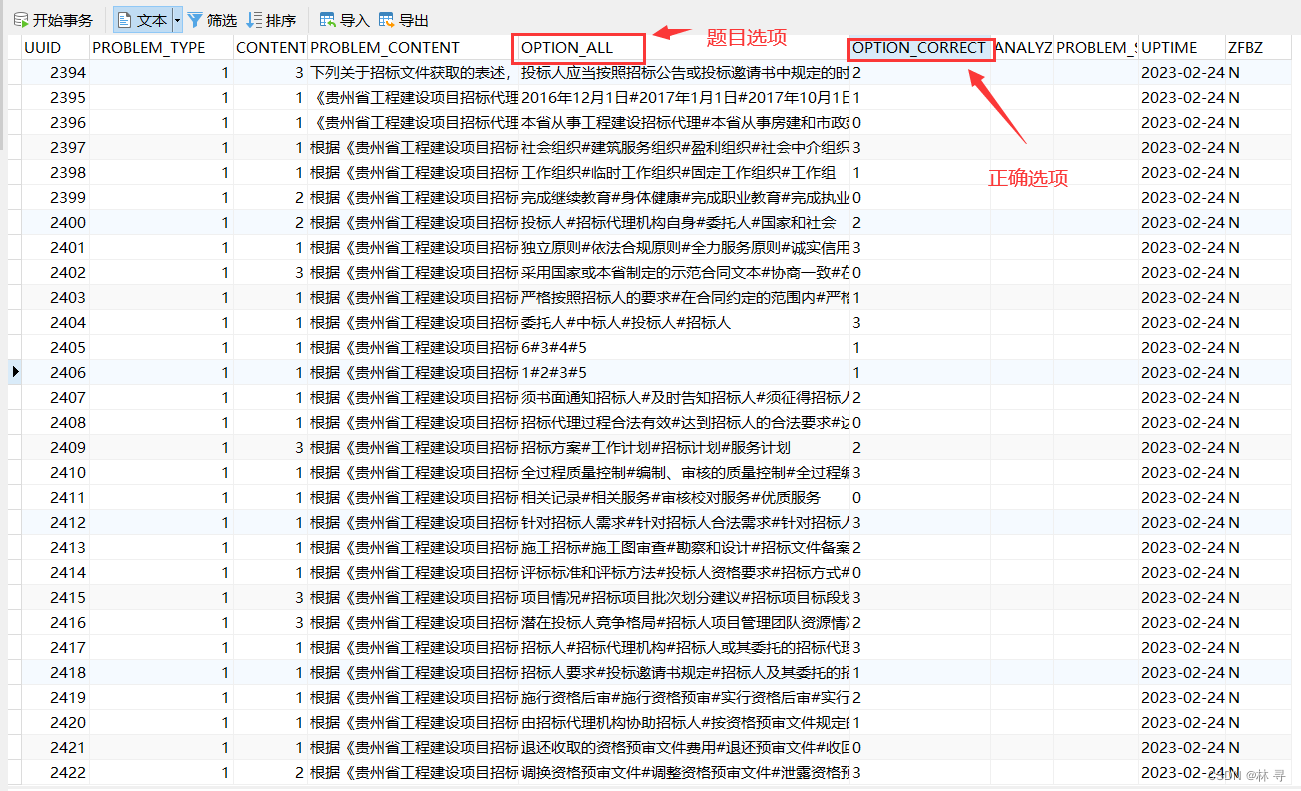Select the CONTENT column header
Image resolution: width=1301 pixels, height=791 pixels.
coord(270,47)
